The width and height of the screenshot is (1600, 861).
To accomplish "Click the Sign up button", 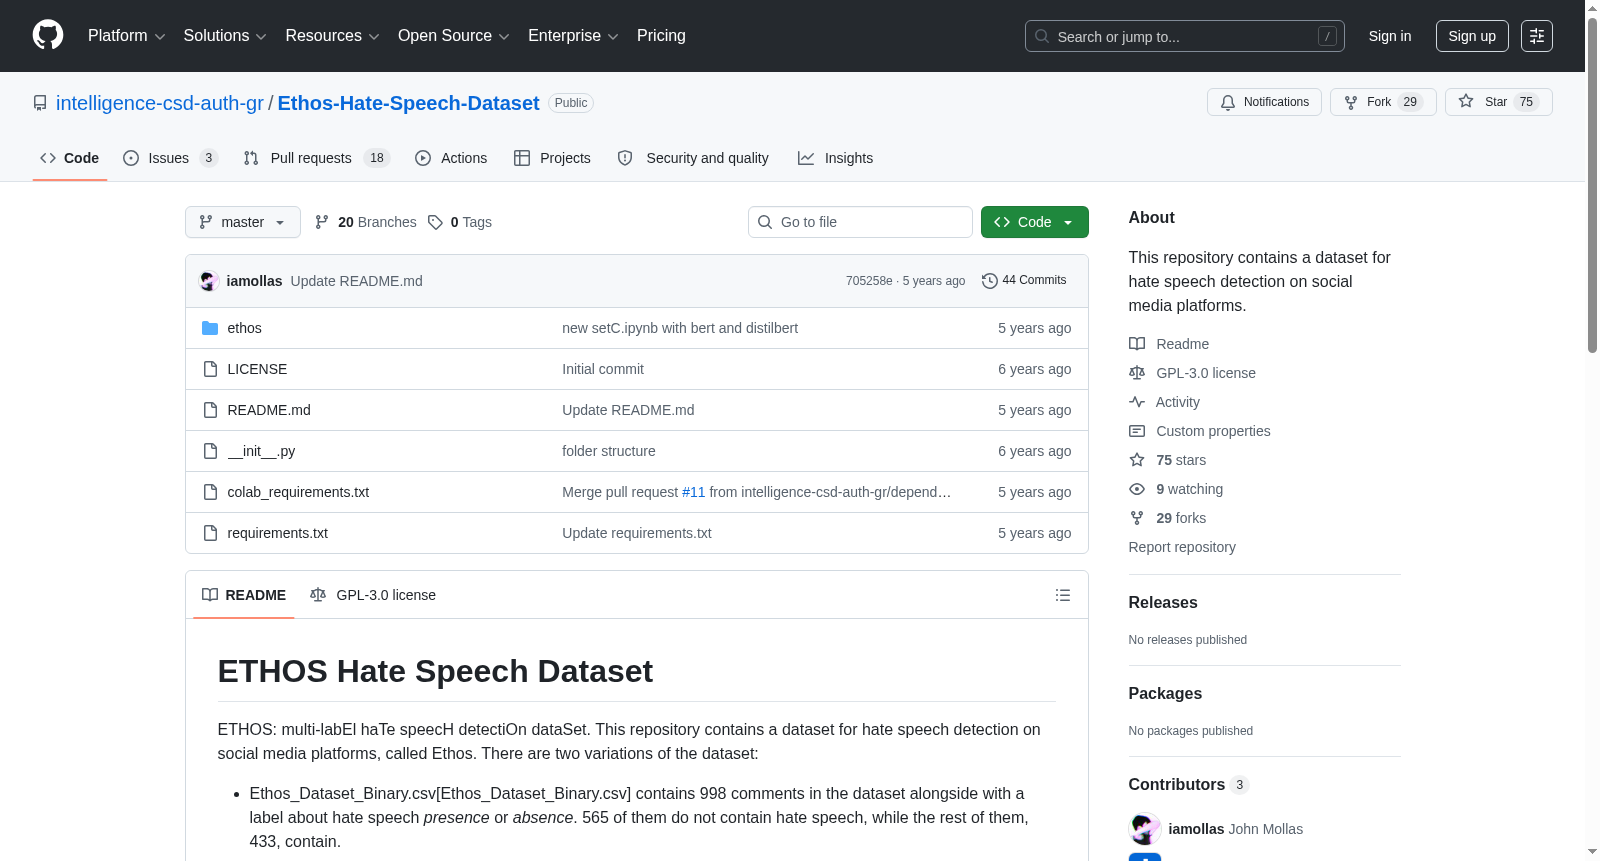I will pyautogui.click(x=1472, y=36).
